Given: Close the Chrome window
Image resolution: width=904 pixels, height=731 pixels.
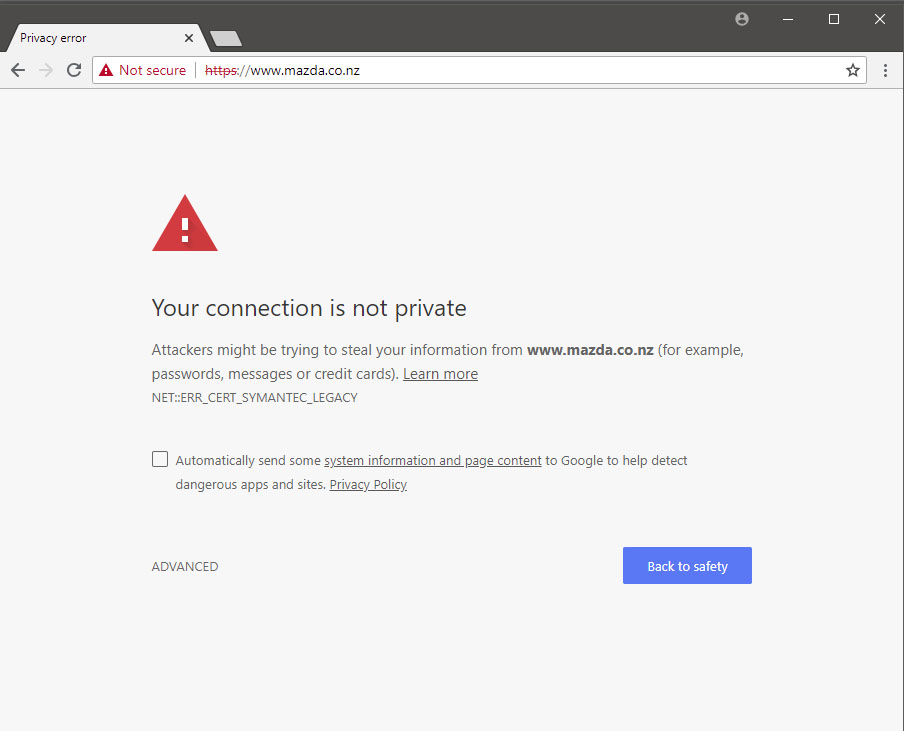Looking at the screenshot, I should point(880,19).
